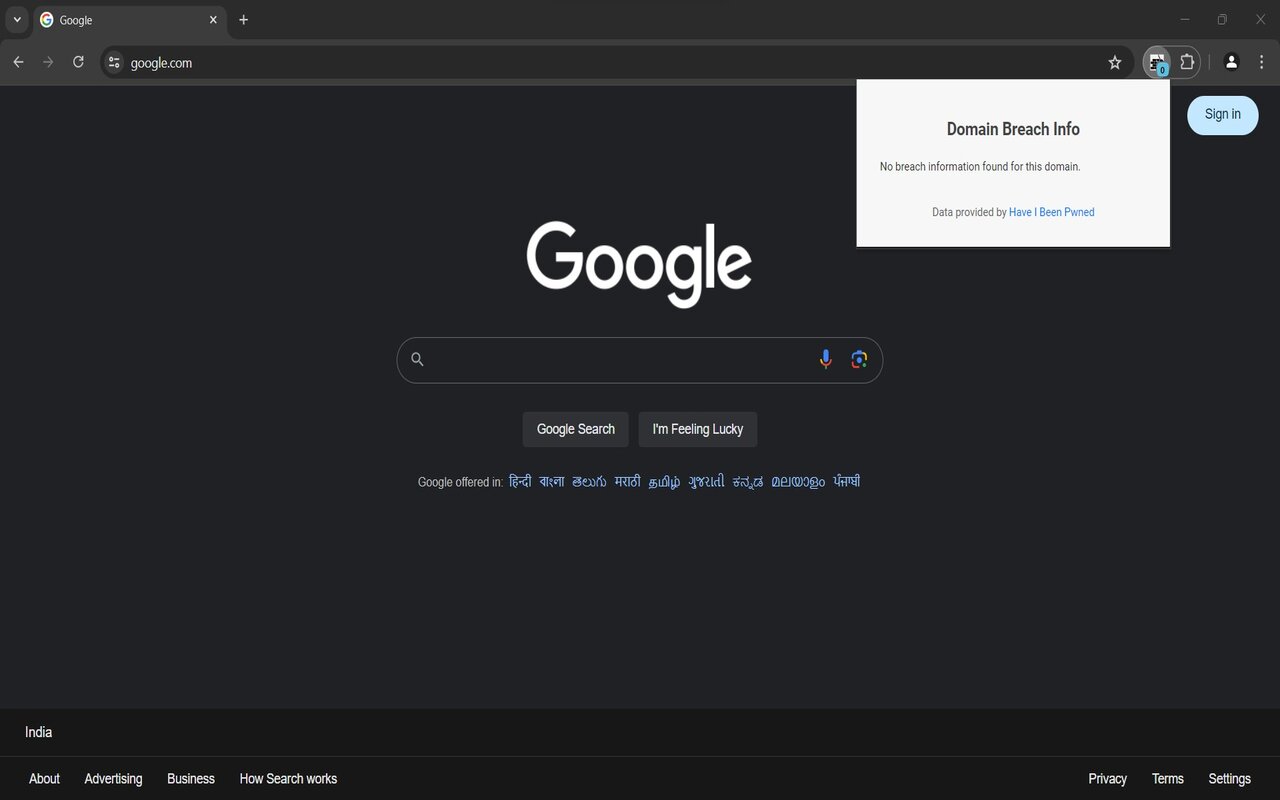Open the Settings footer menu

pyautogui.click(x=1229, y=779)
